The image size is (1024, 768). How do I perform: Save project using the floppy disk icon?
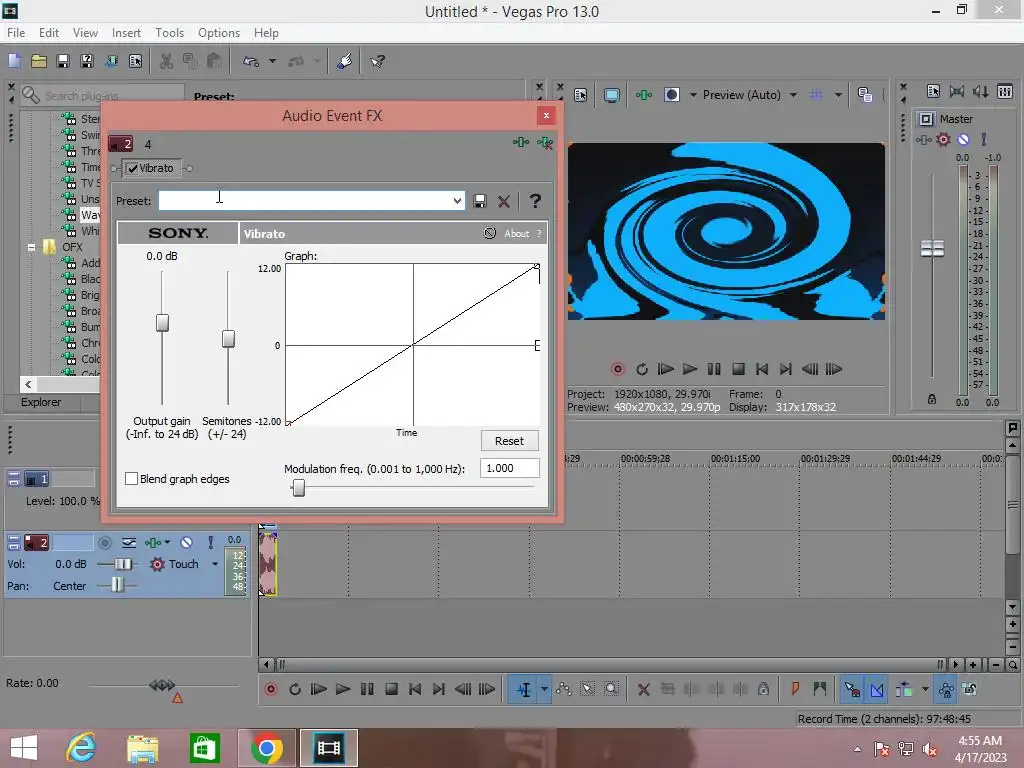pos(63,61)
